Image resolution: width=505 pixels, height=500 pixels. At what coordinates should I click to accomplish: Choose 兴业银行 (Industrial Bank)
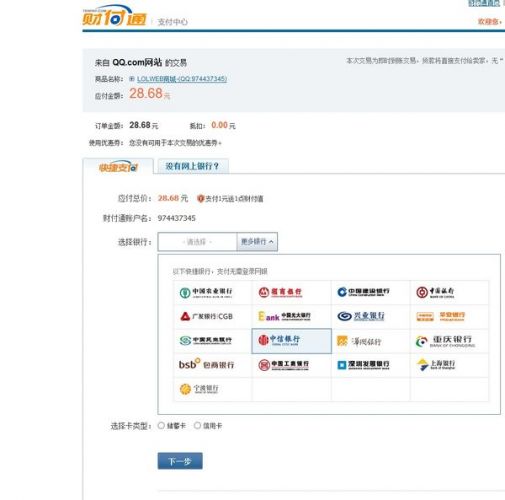click(x=371, y=316)
